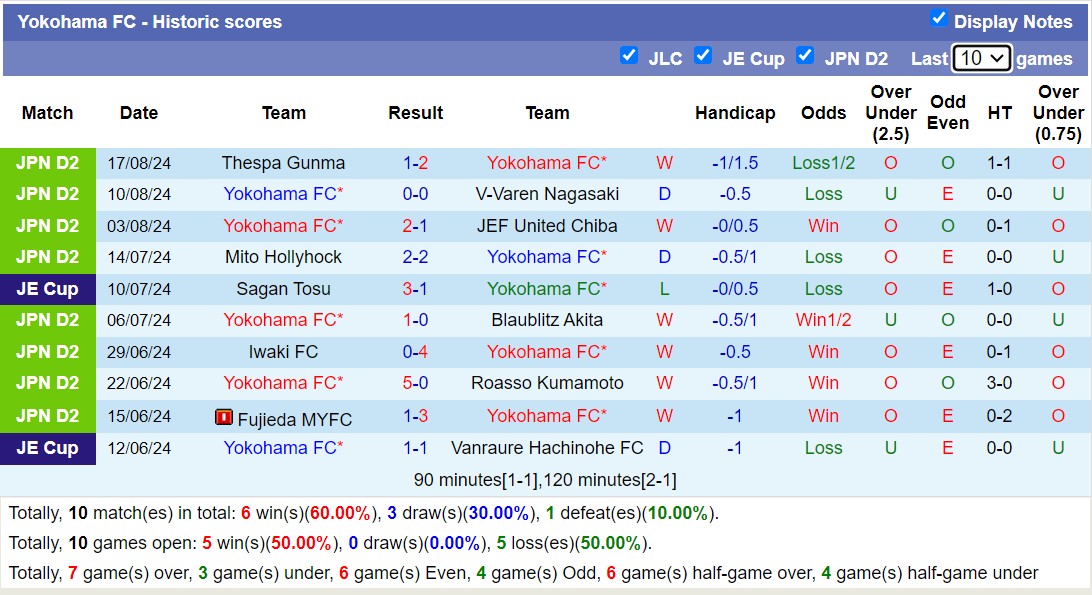
Task: Click the JE Cup badge on the Vanraure Hachinohe row
Action: [47, 448]
